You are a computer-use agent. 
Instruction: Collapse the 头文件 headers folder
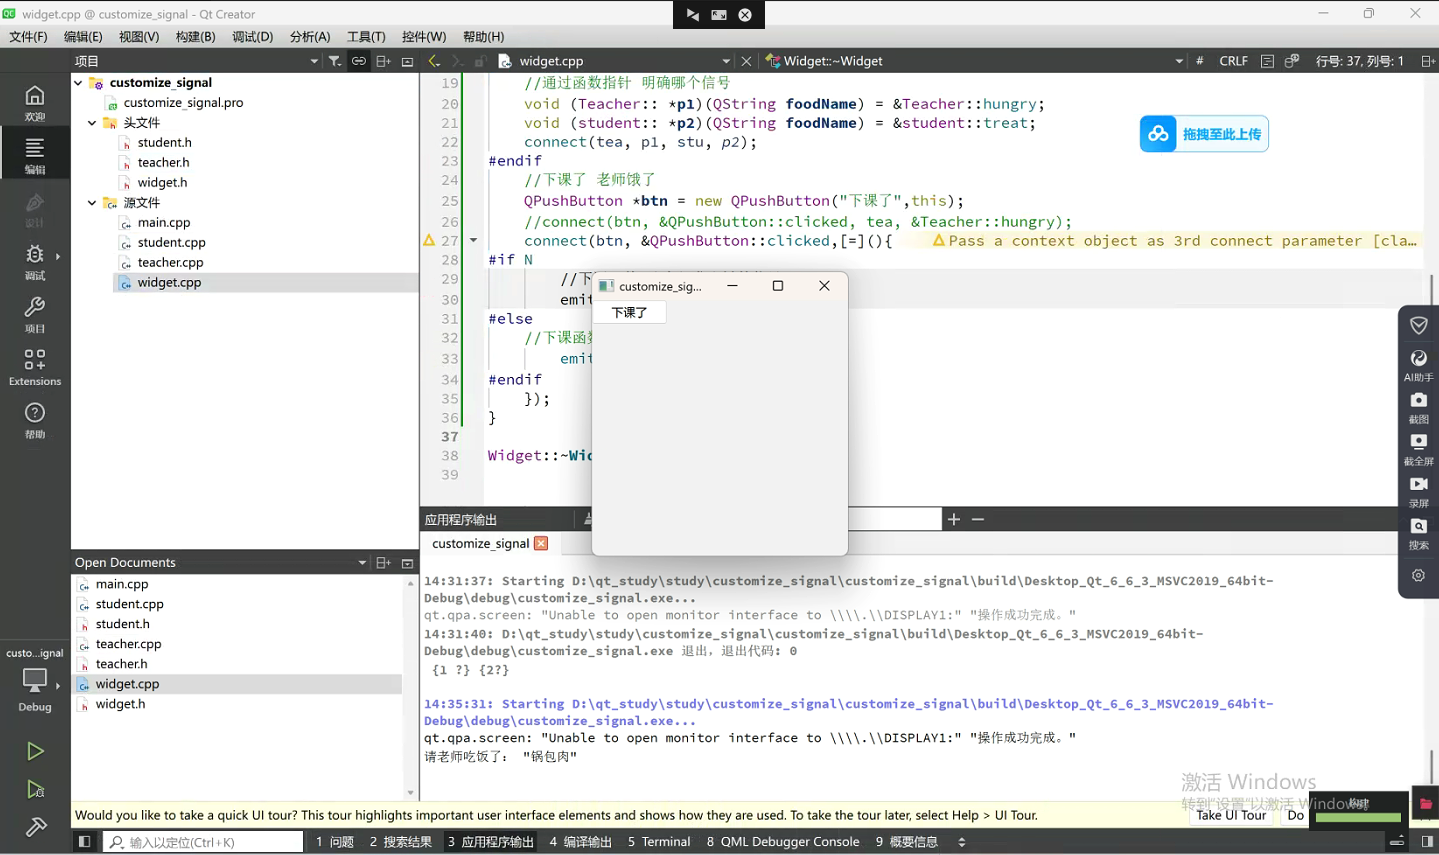click(x=92, y=123)
